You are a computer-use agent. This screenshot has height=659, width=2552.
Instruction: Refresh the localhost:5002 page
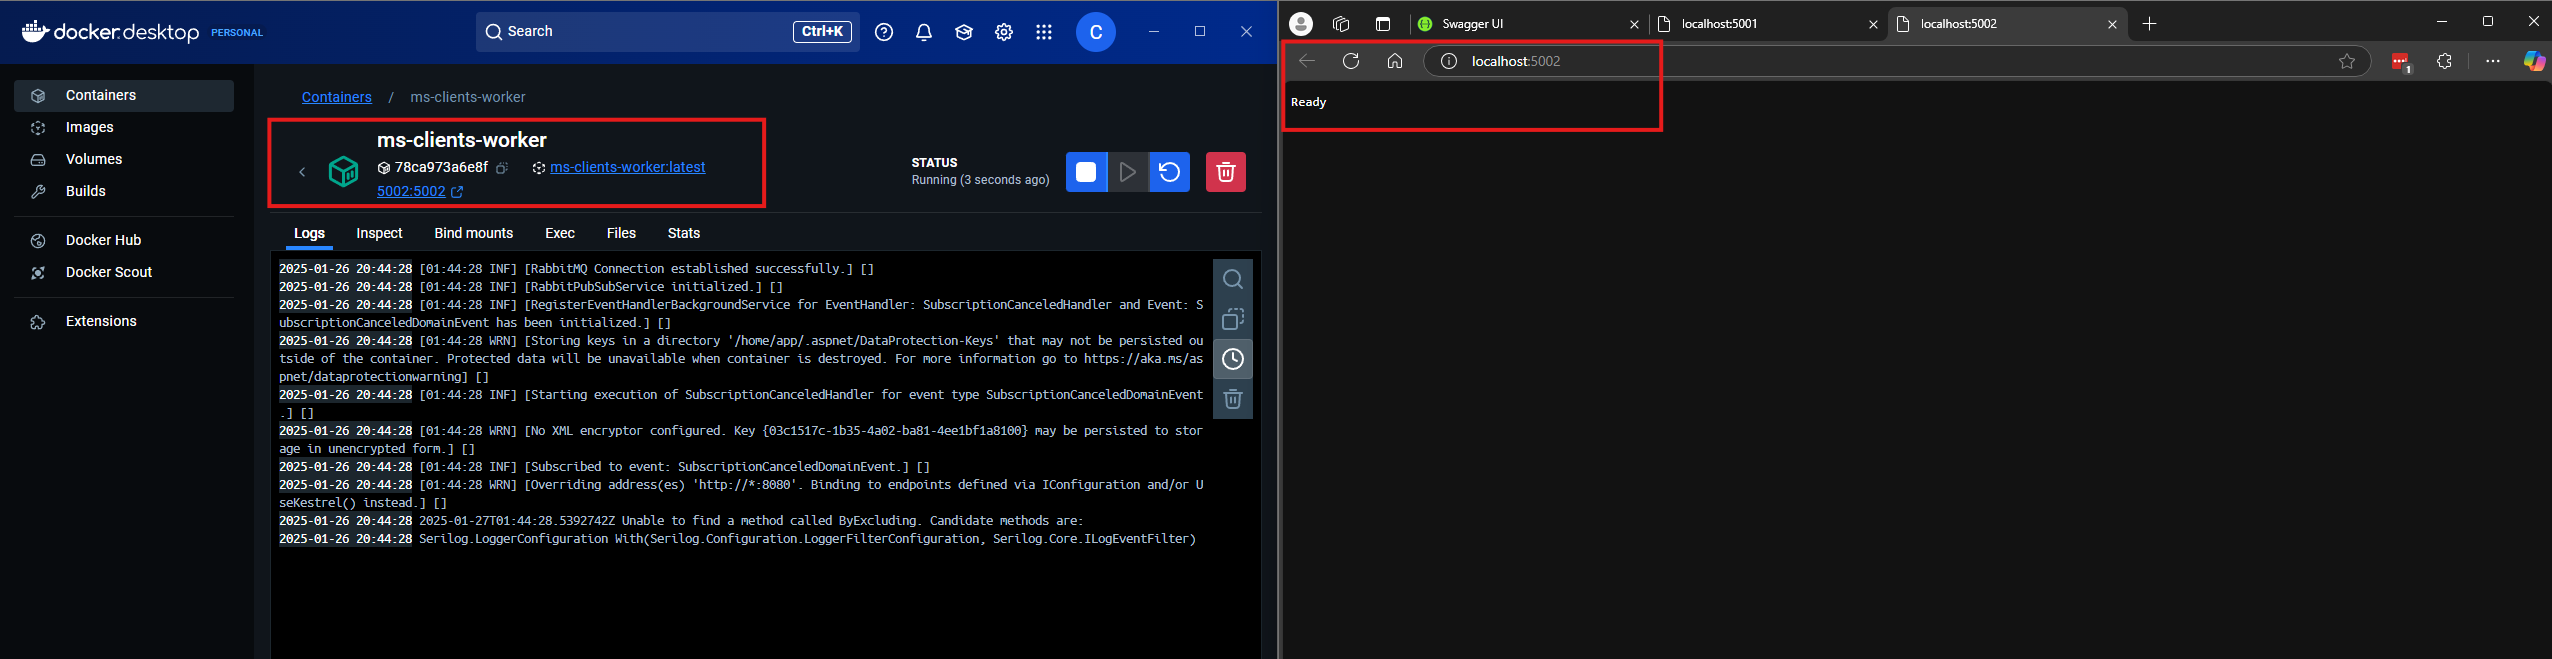(x=1351, y=61)
